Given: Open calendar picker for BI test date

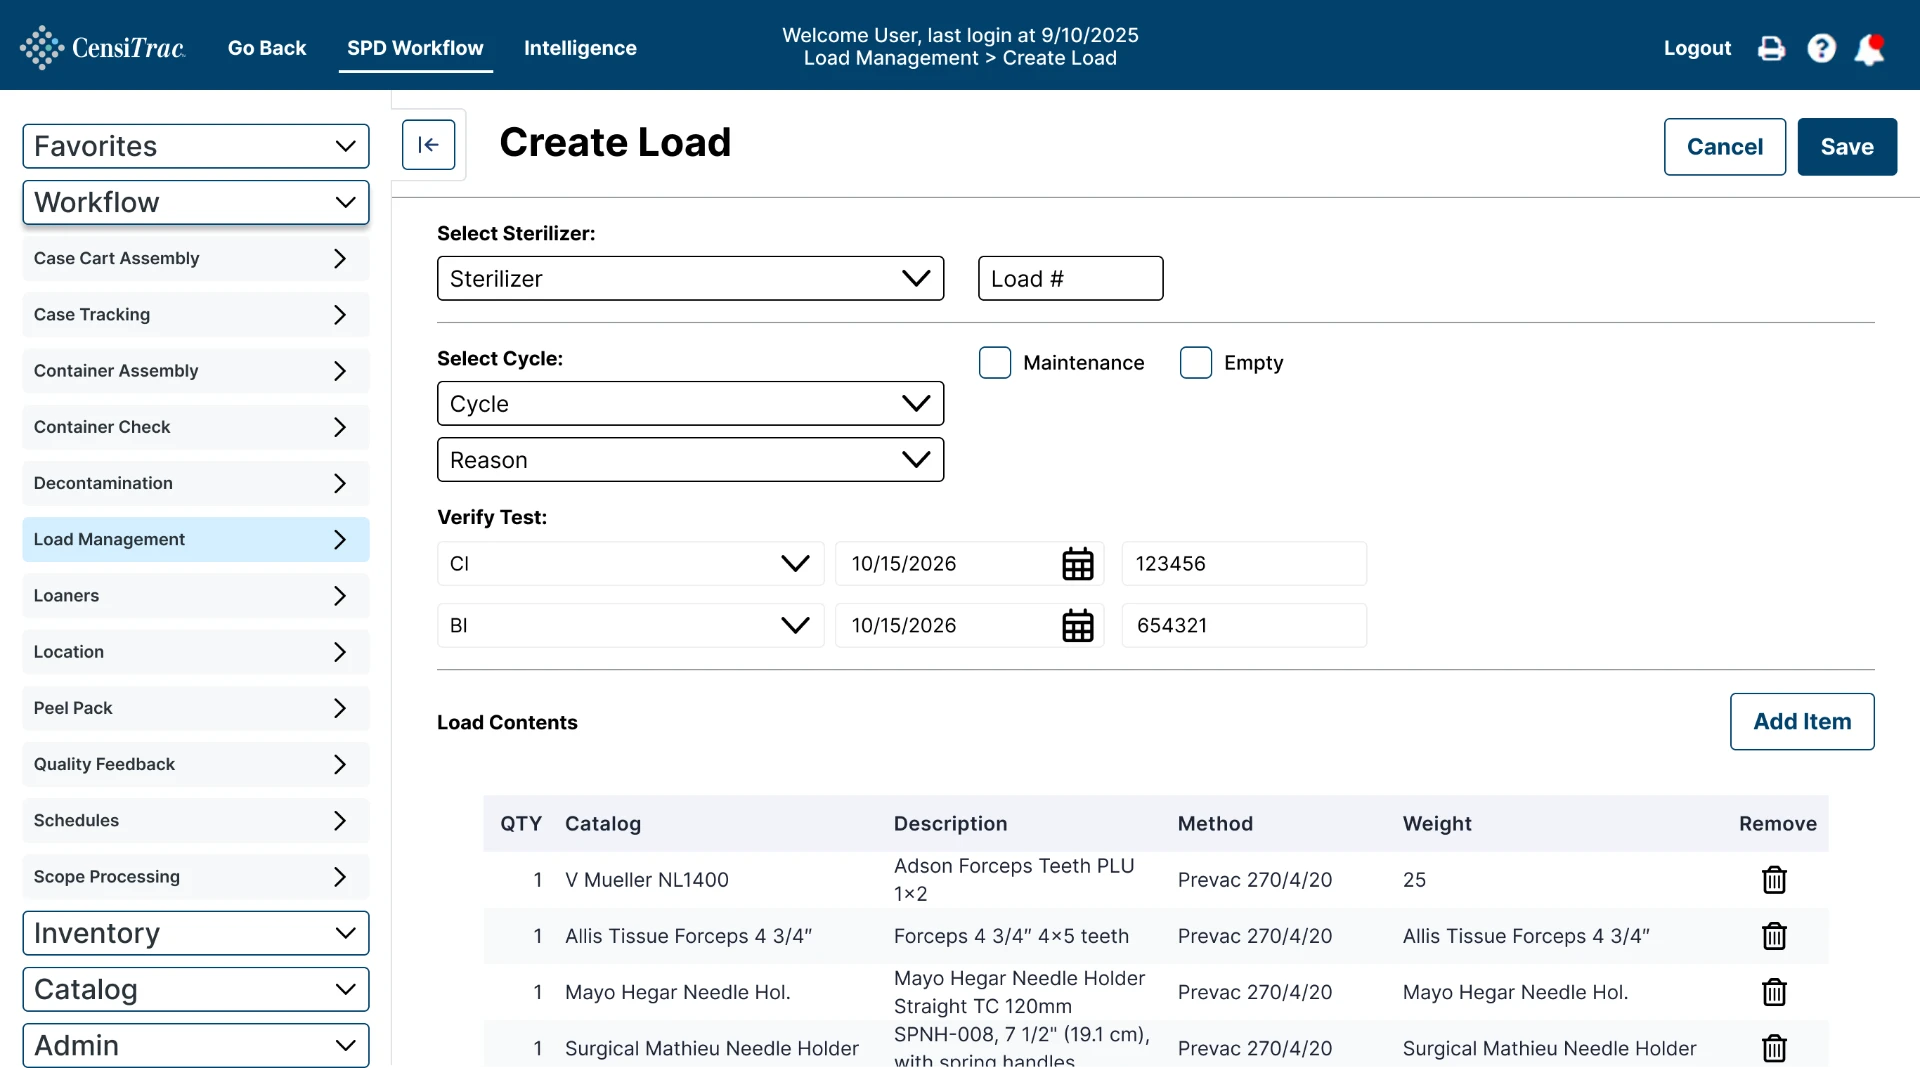Looking at the screenshot, I should tap(1077, 626).
